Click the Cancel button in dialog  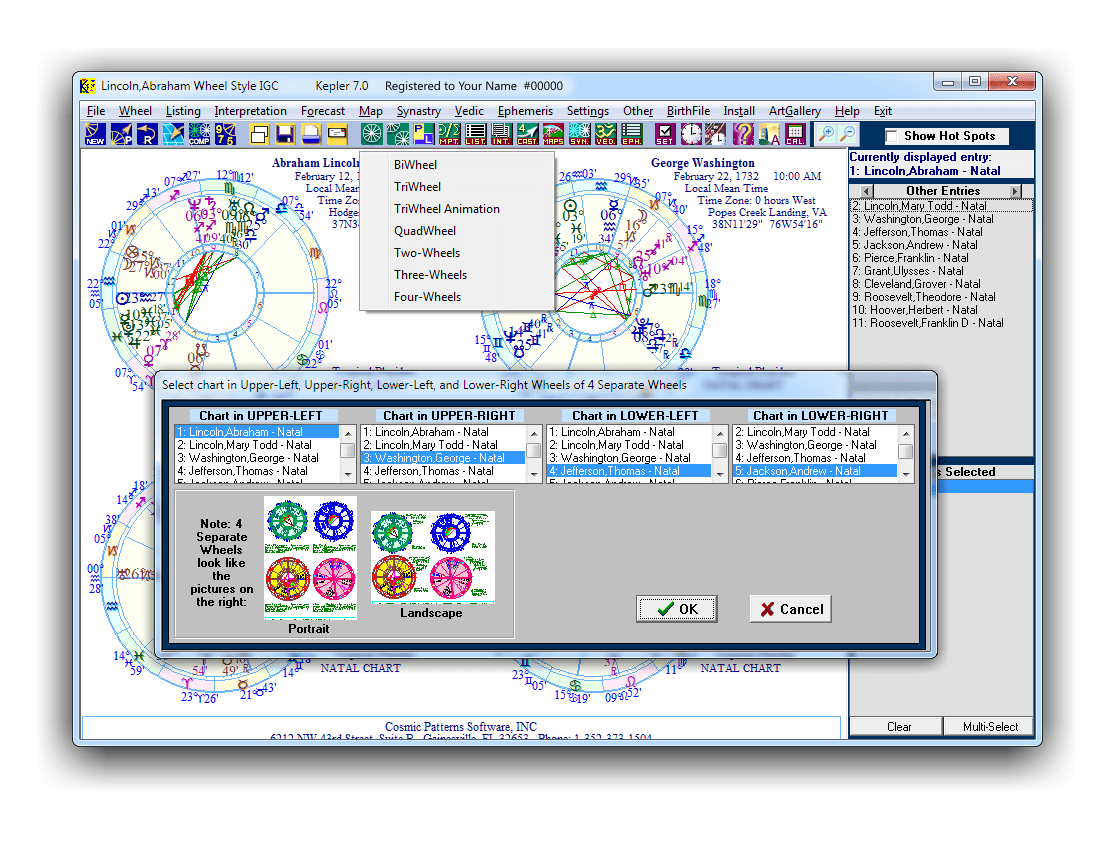point(791,608)
